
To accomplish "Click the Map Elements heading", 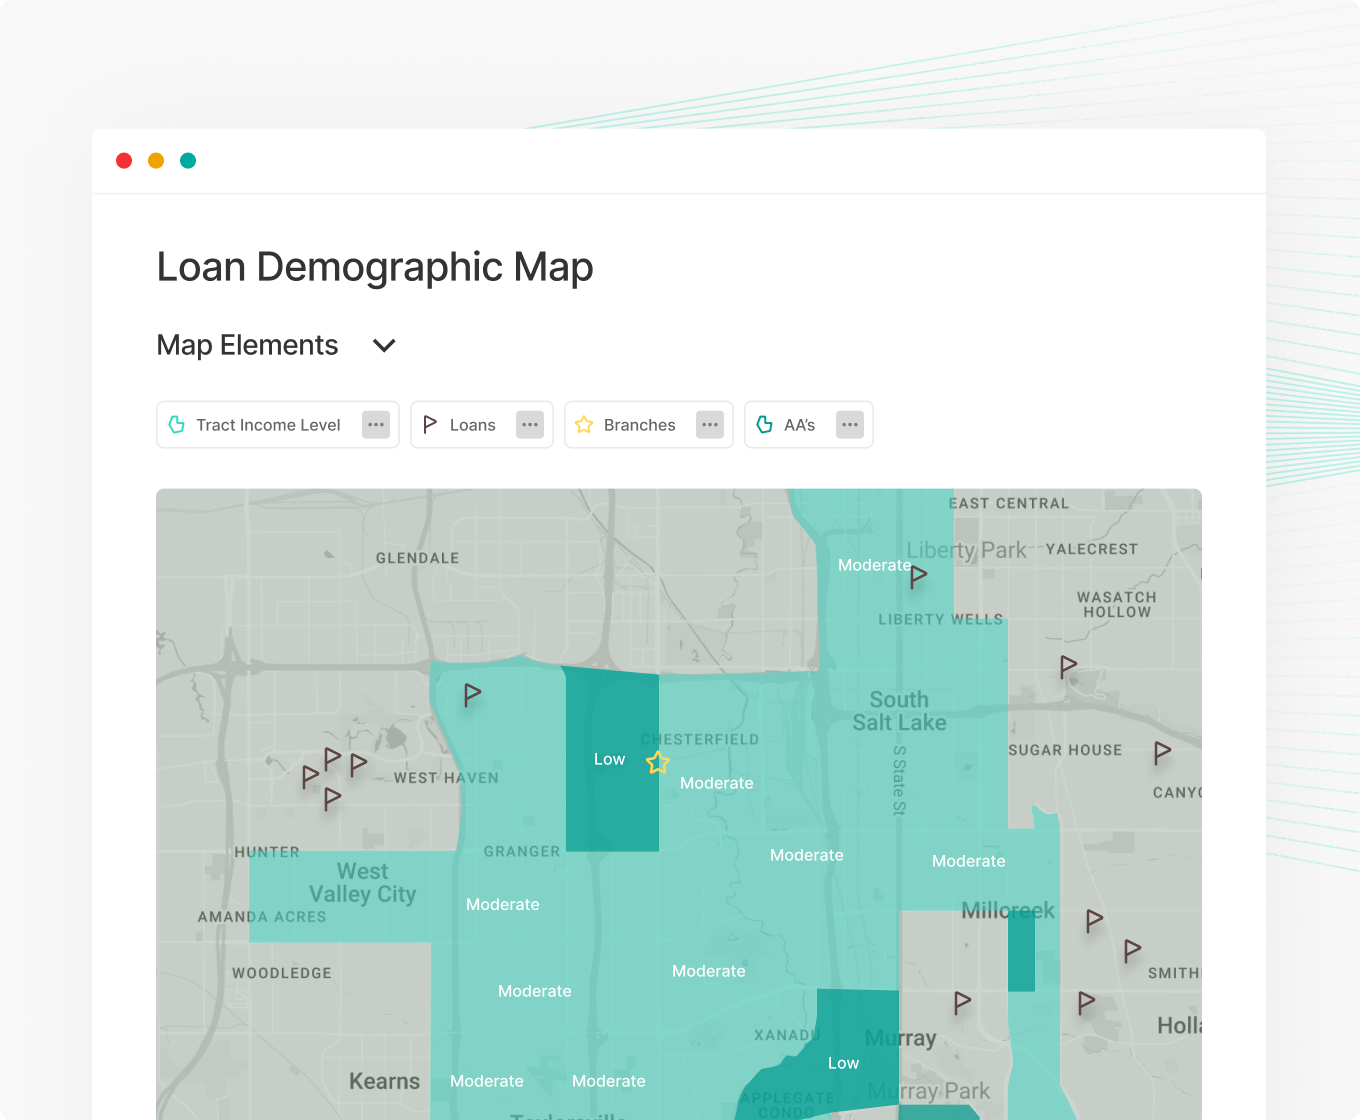I will pos(247,346).
